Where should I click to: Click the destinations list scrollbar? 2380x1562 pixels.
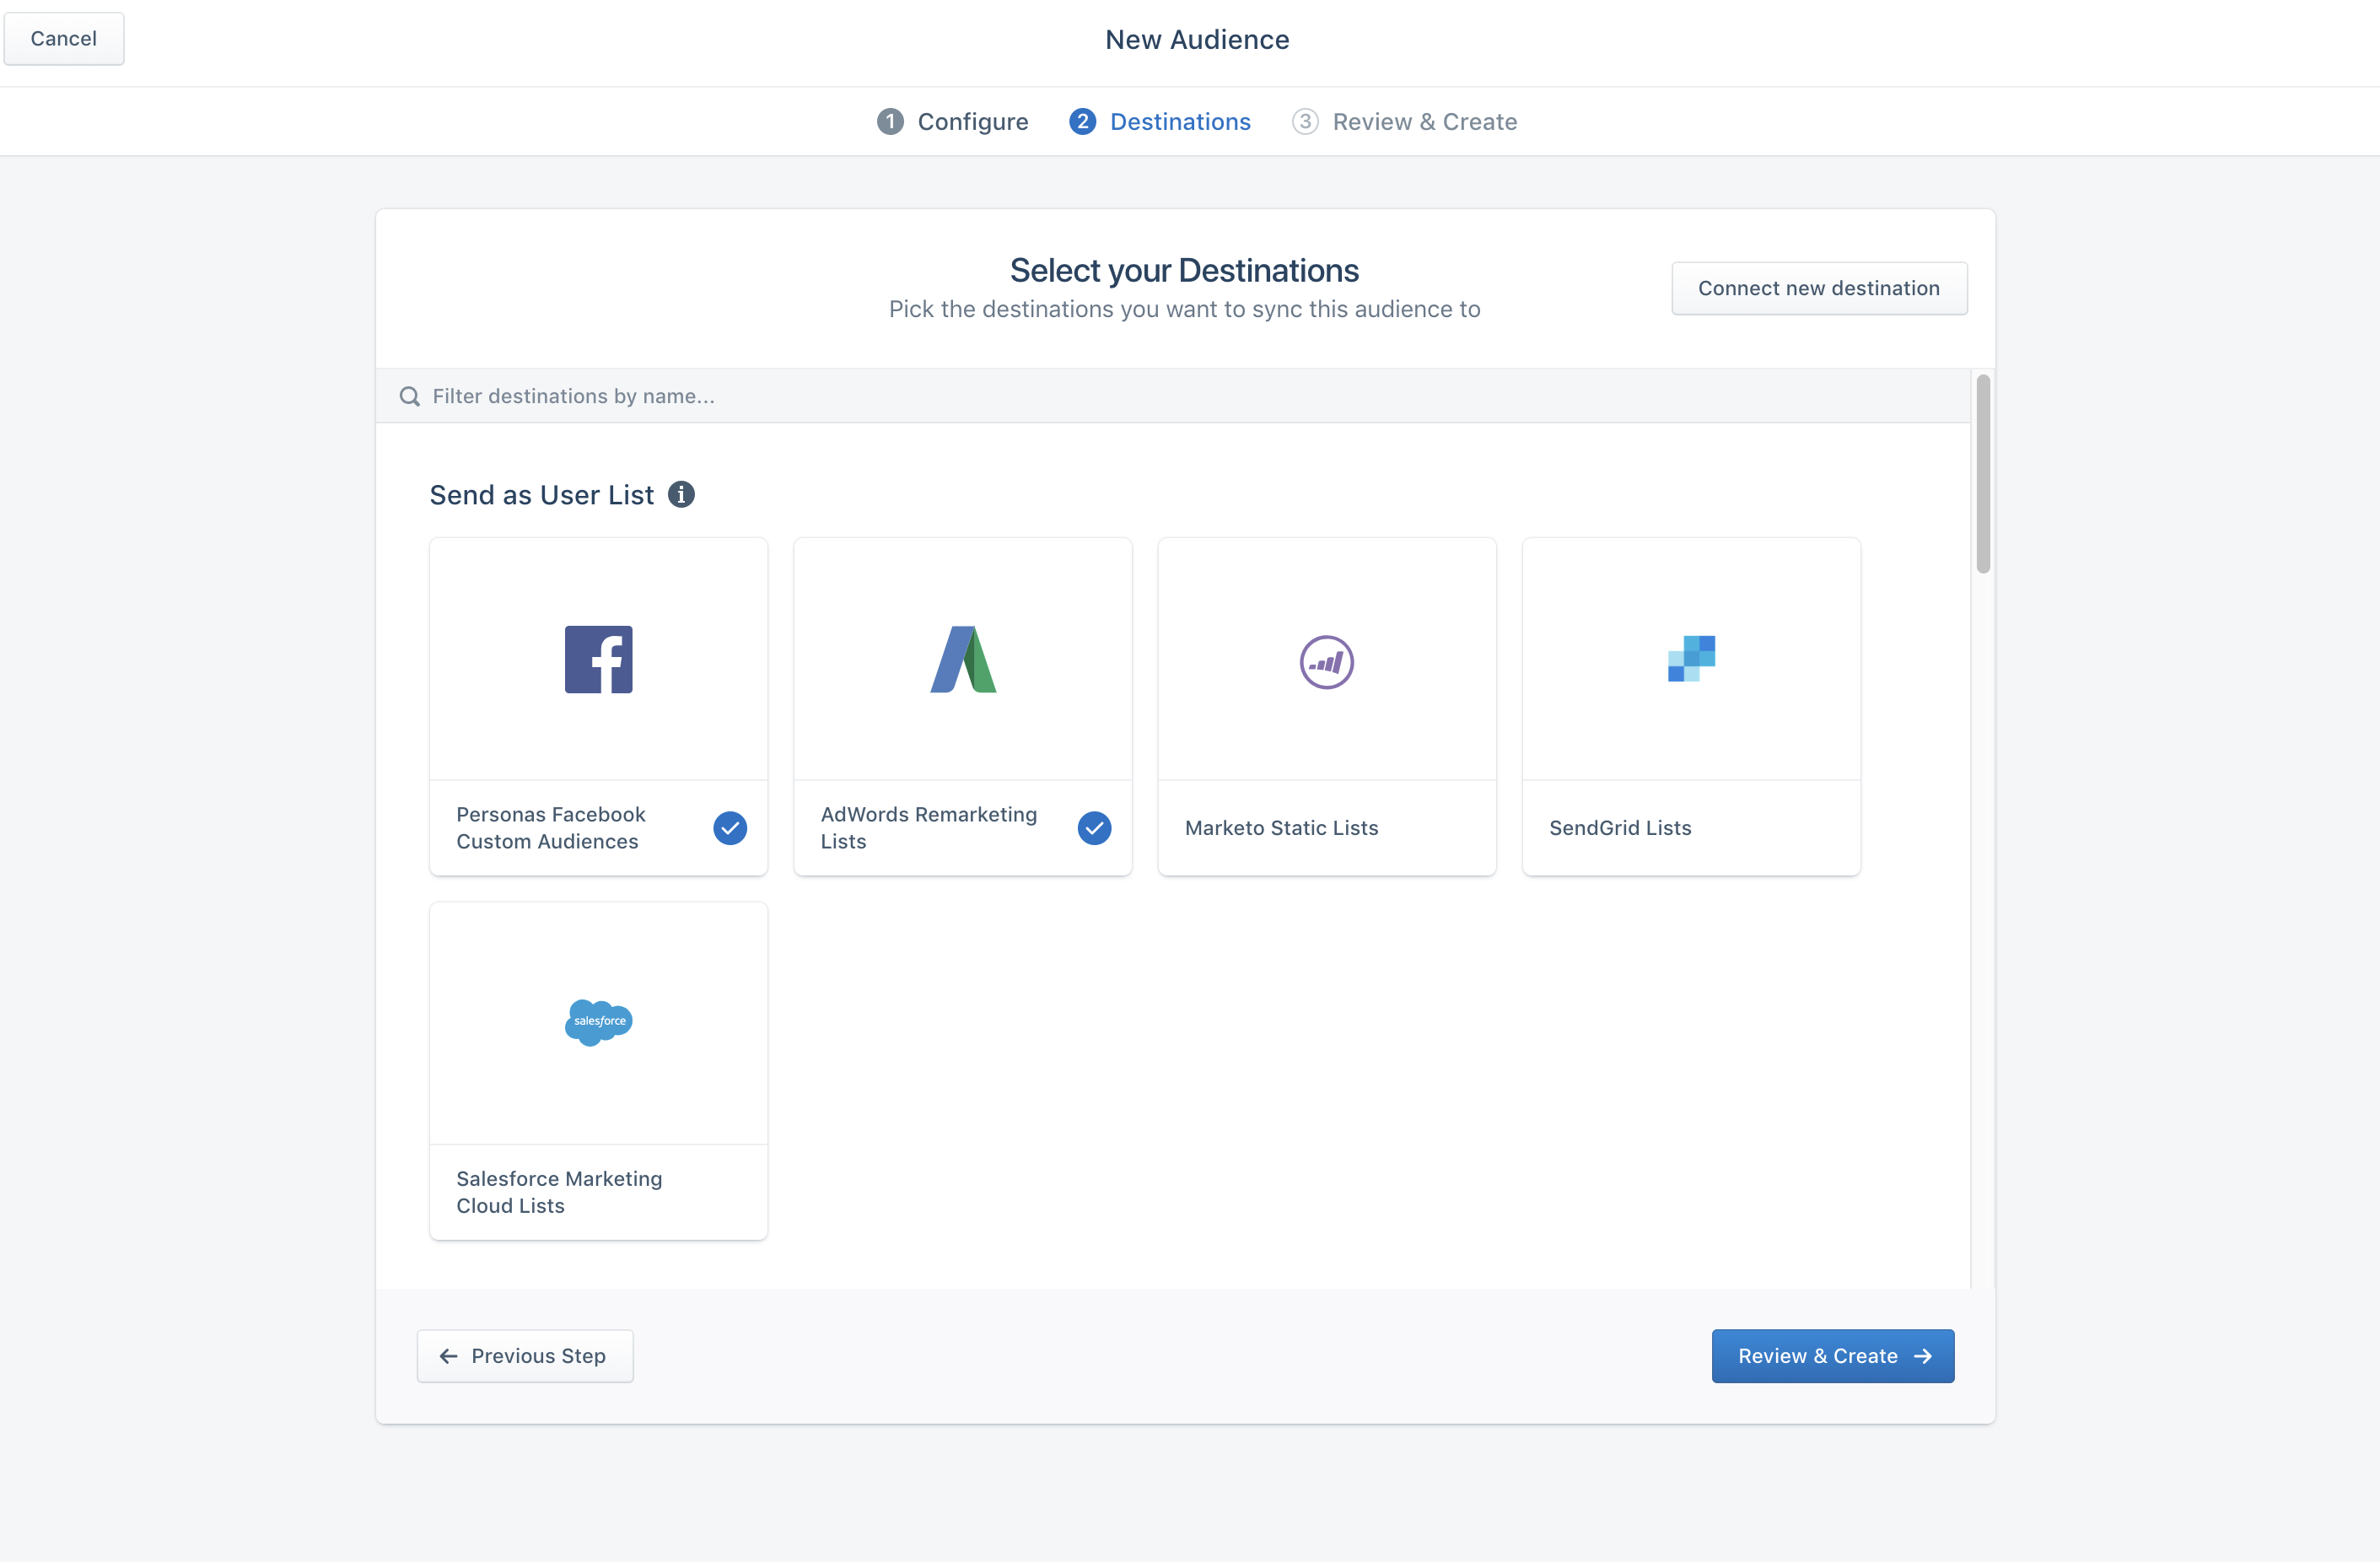(1983, 473)
